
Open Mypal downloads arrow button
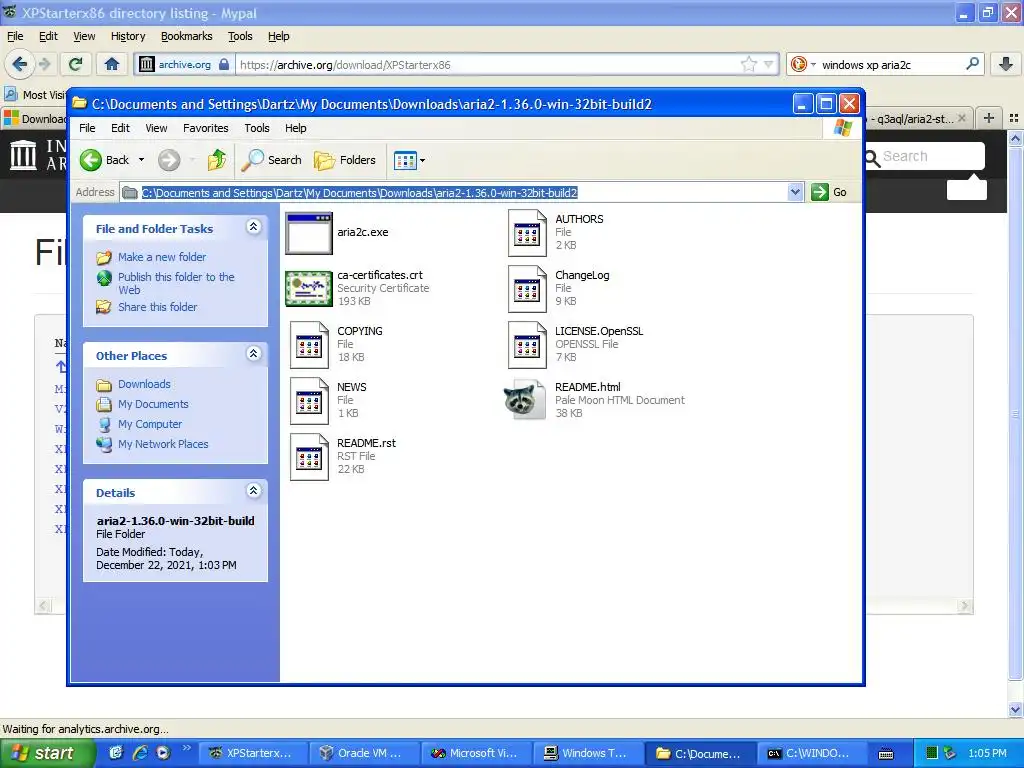(1006, 64)
